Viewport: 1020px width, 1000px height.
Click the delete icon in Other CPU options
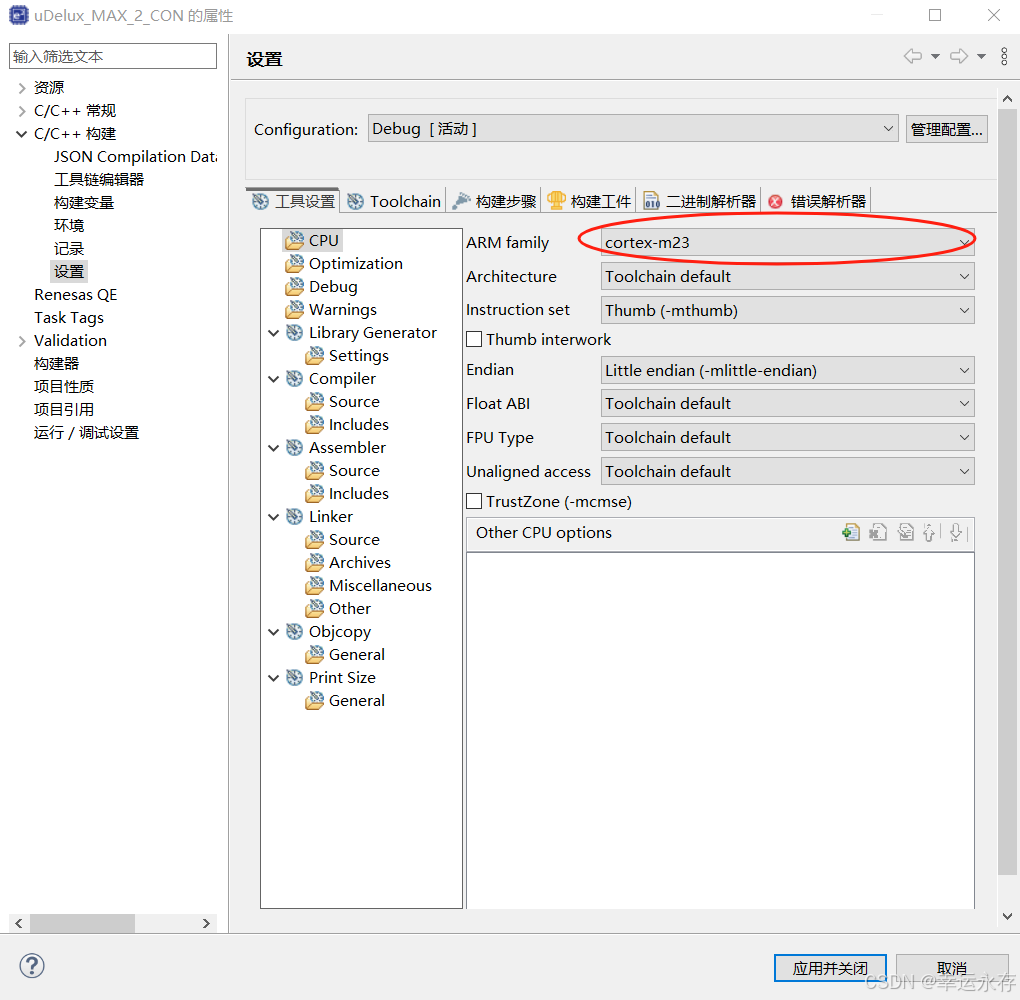[878, 532]
